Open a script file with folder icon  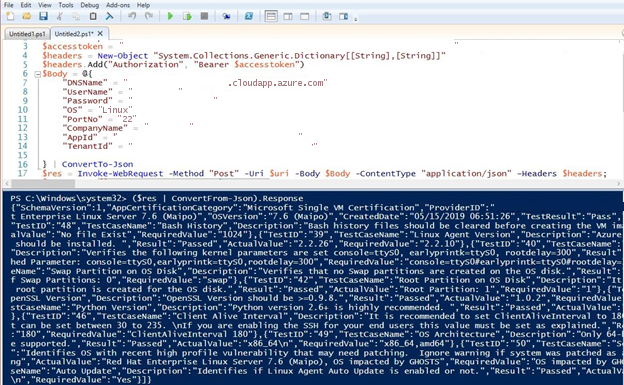tap(27, 16)
